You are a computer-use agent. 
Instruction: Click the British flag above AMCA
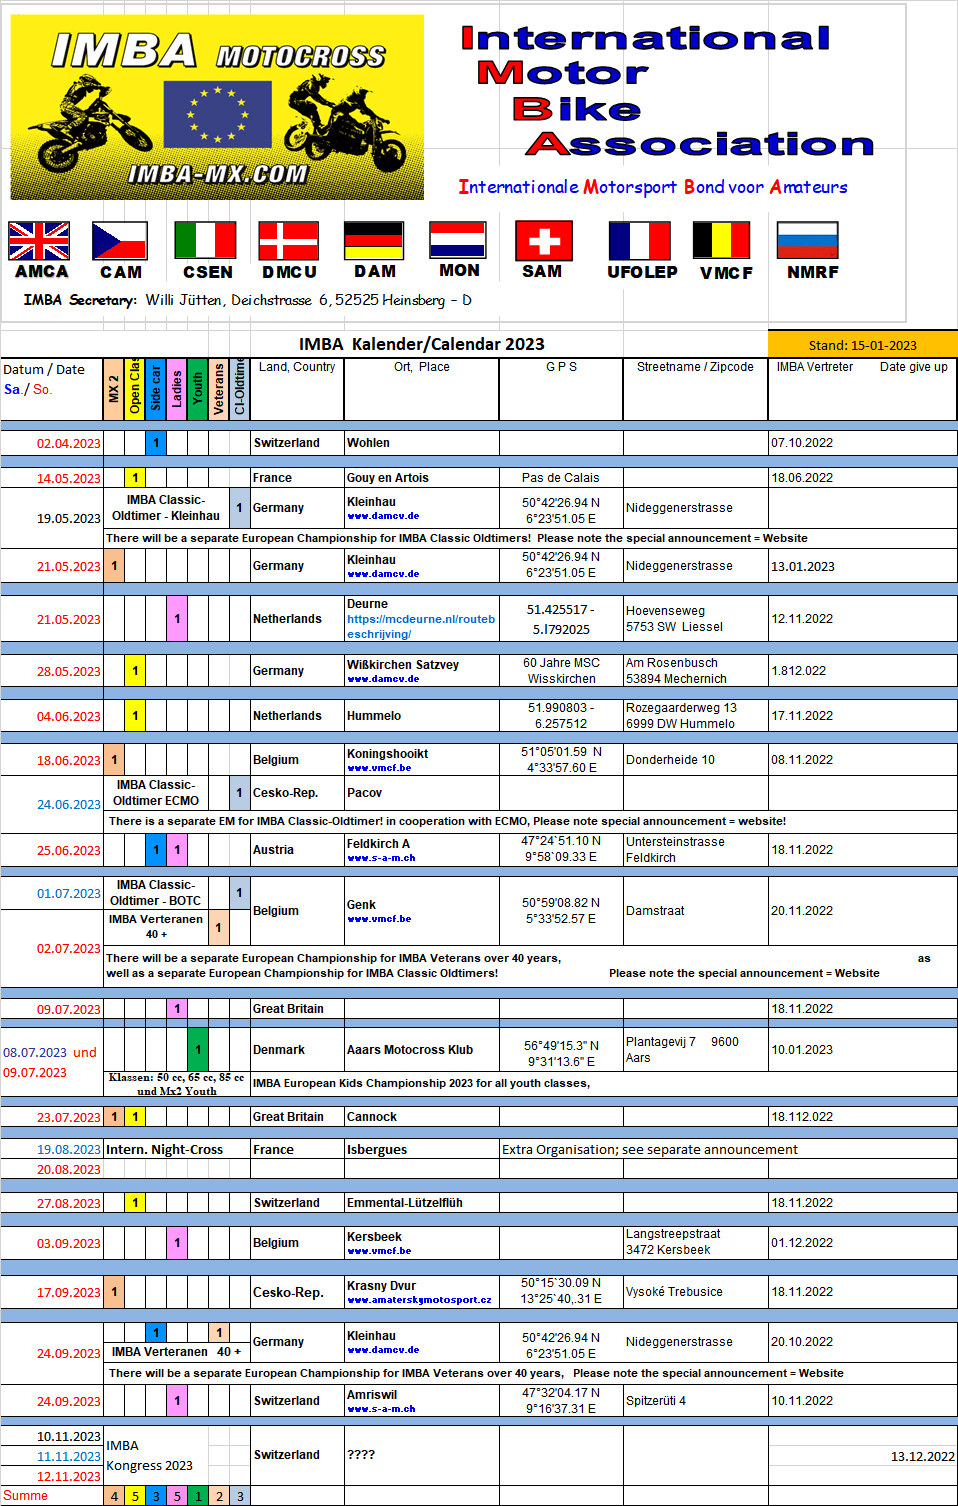click(x=39, y=241)
